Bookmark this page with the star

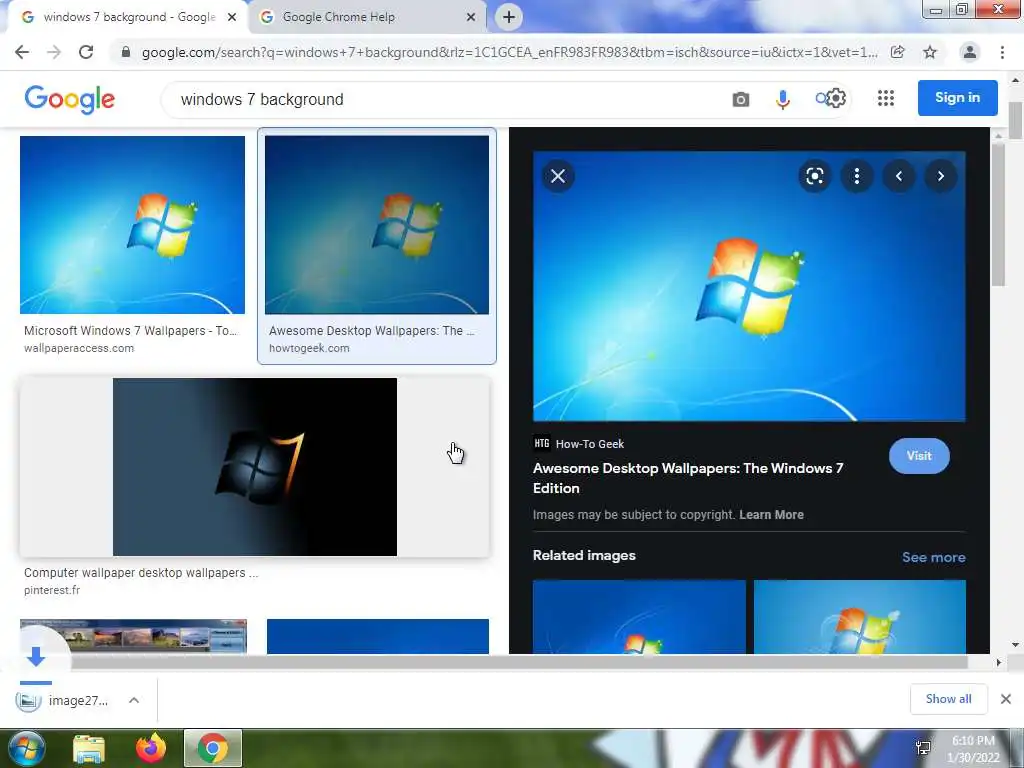click(930, 52)
